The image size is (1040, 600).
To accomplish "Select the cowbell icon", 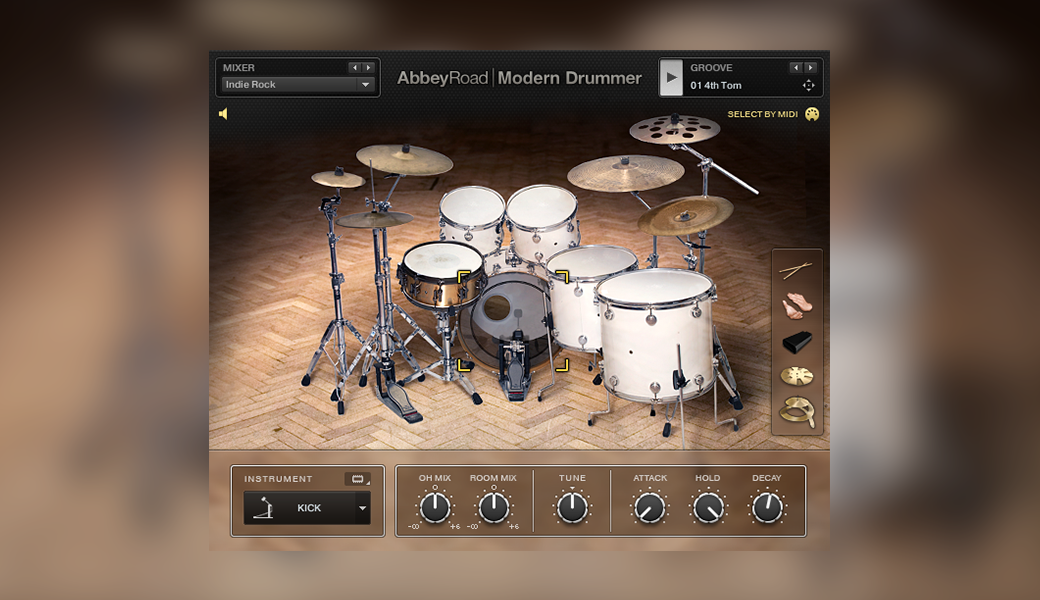I will [797, 342].
